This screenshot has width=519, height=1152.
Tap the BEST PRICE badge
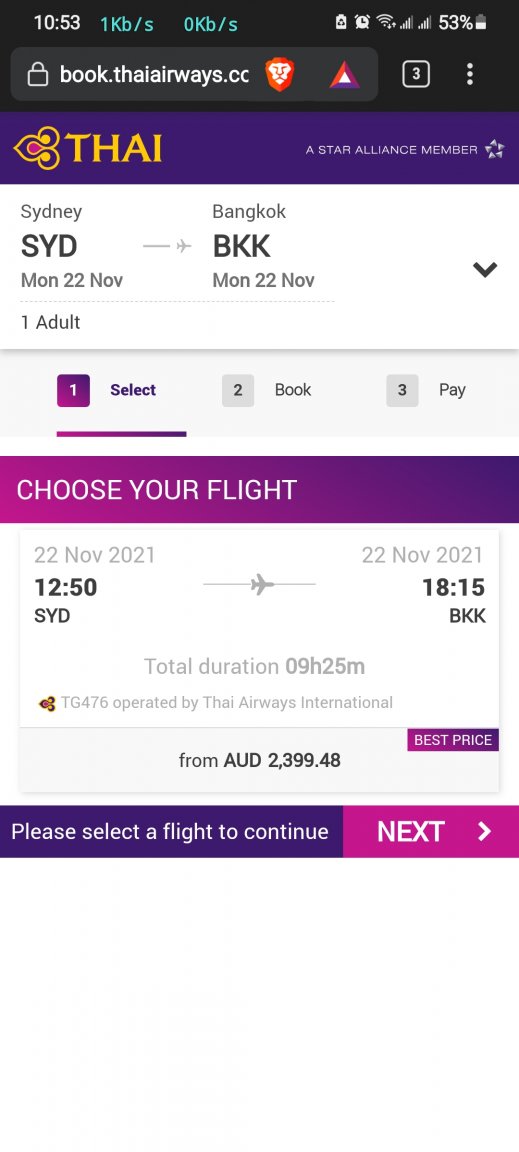pos(453,740)
